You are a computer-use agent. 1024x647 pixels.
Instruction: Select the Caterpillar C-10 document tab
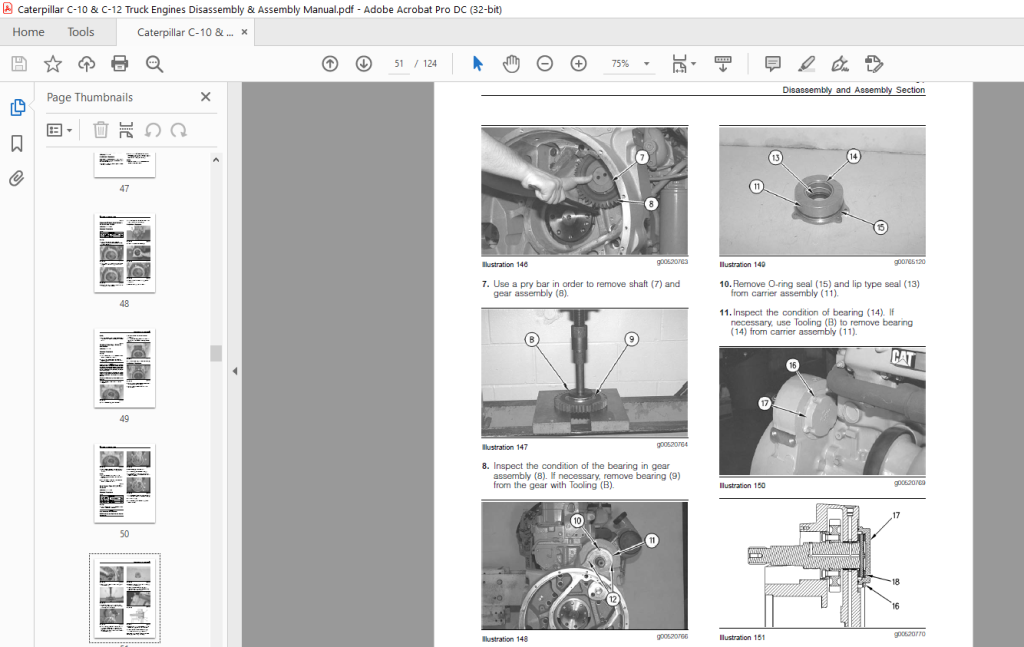(185, 32)
